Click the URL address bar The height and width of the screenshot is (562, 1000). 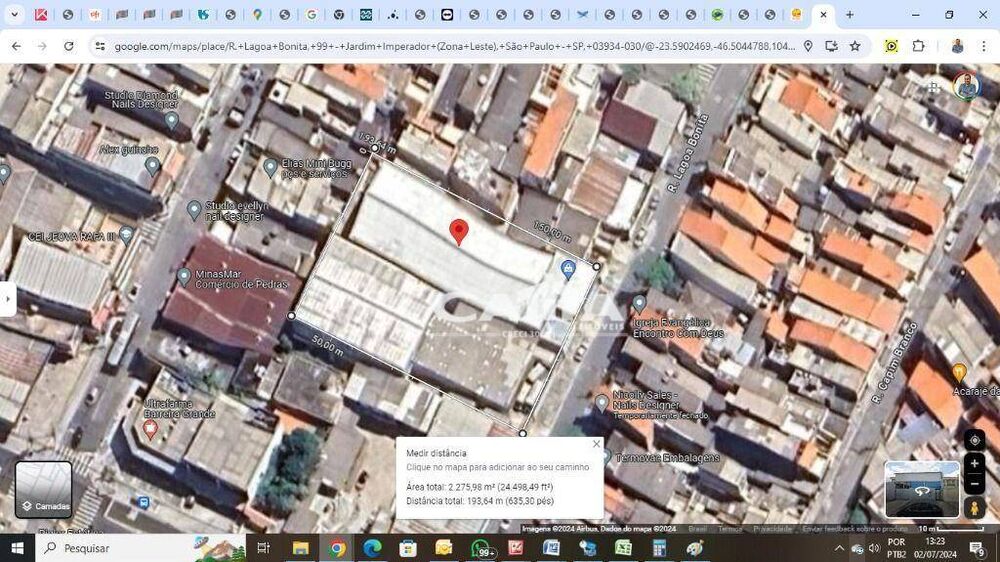click(454, 46)
